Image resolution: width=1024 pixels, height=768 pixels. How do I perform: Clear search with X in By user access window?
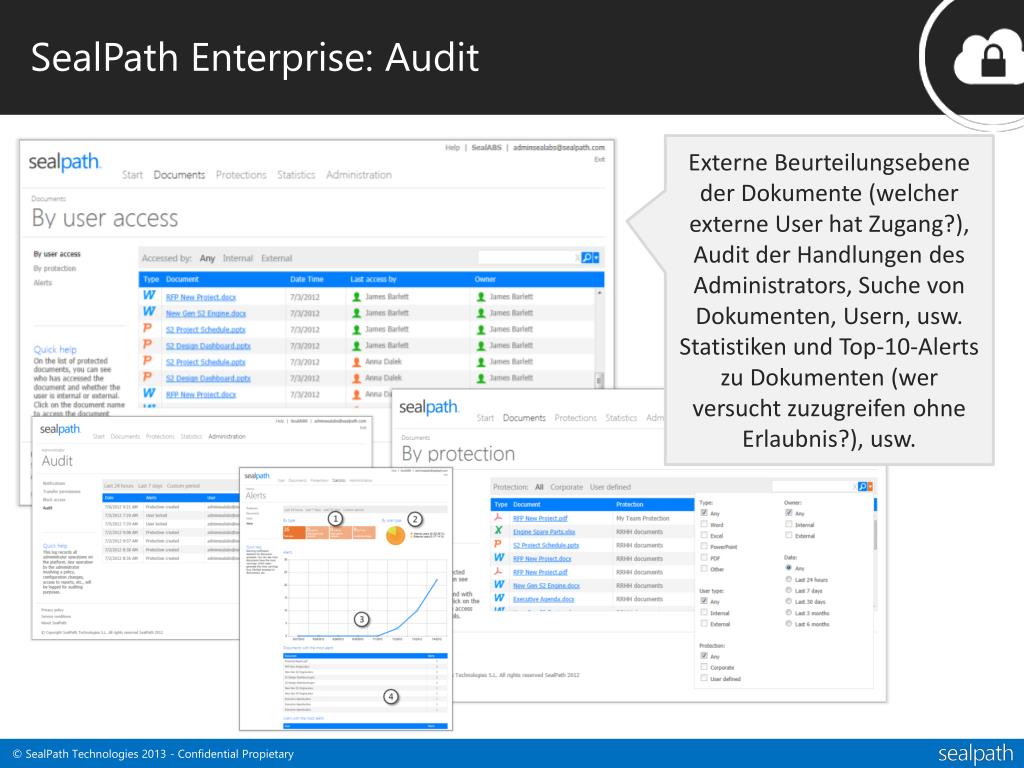pyautogui.click(x=576, y=258)
